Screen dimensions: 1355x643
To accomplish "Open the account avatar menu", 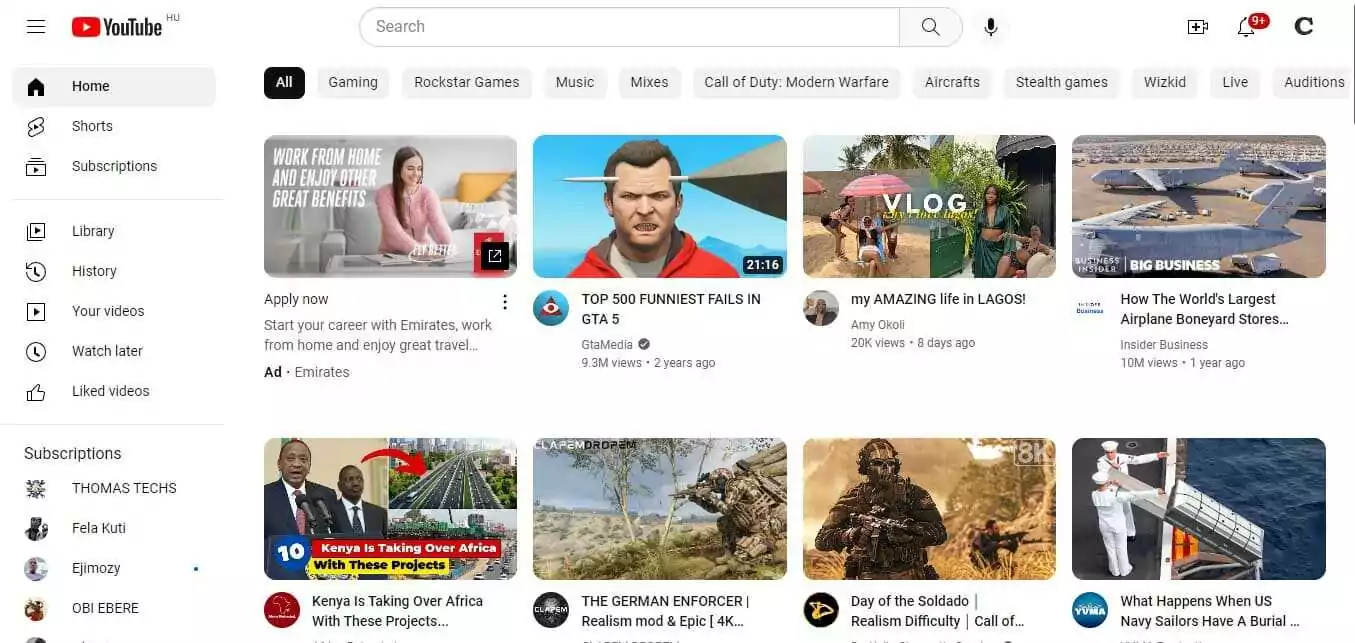I will (x=1304, y=27).
